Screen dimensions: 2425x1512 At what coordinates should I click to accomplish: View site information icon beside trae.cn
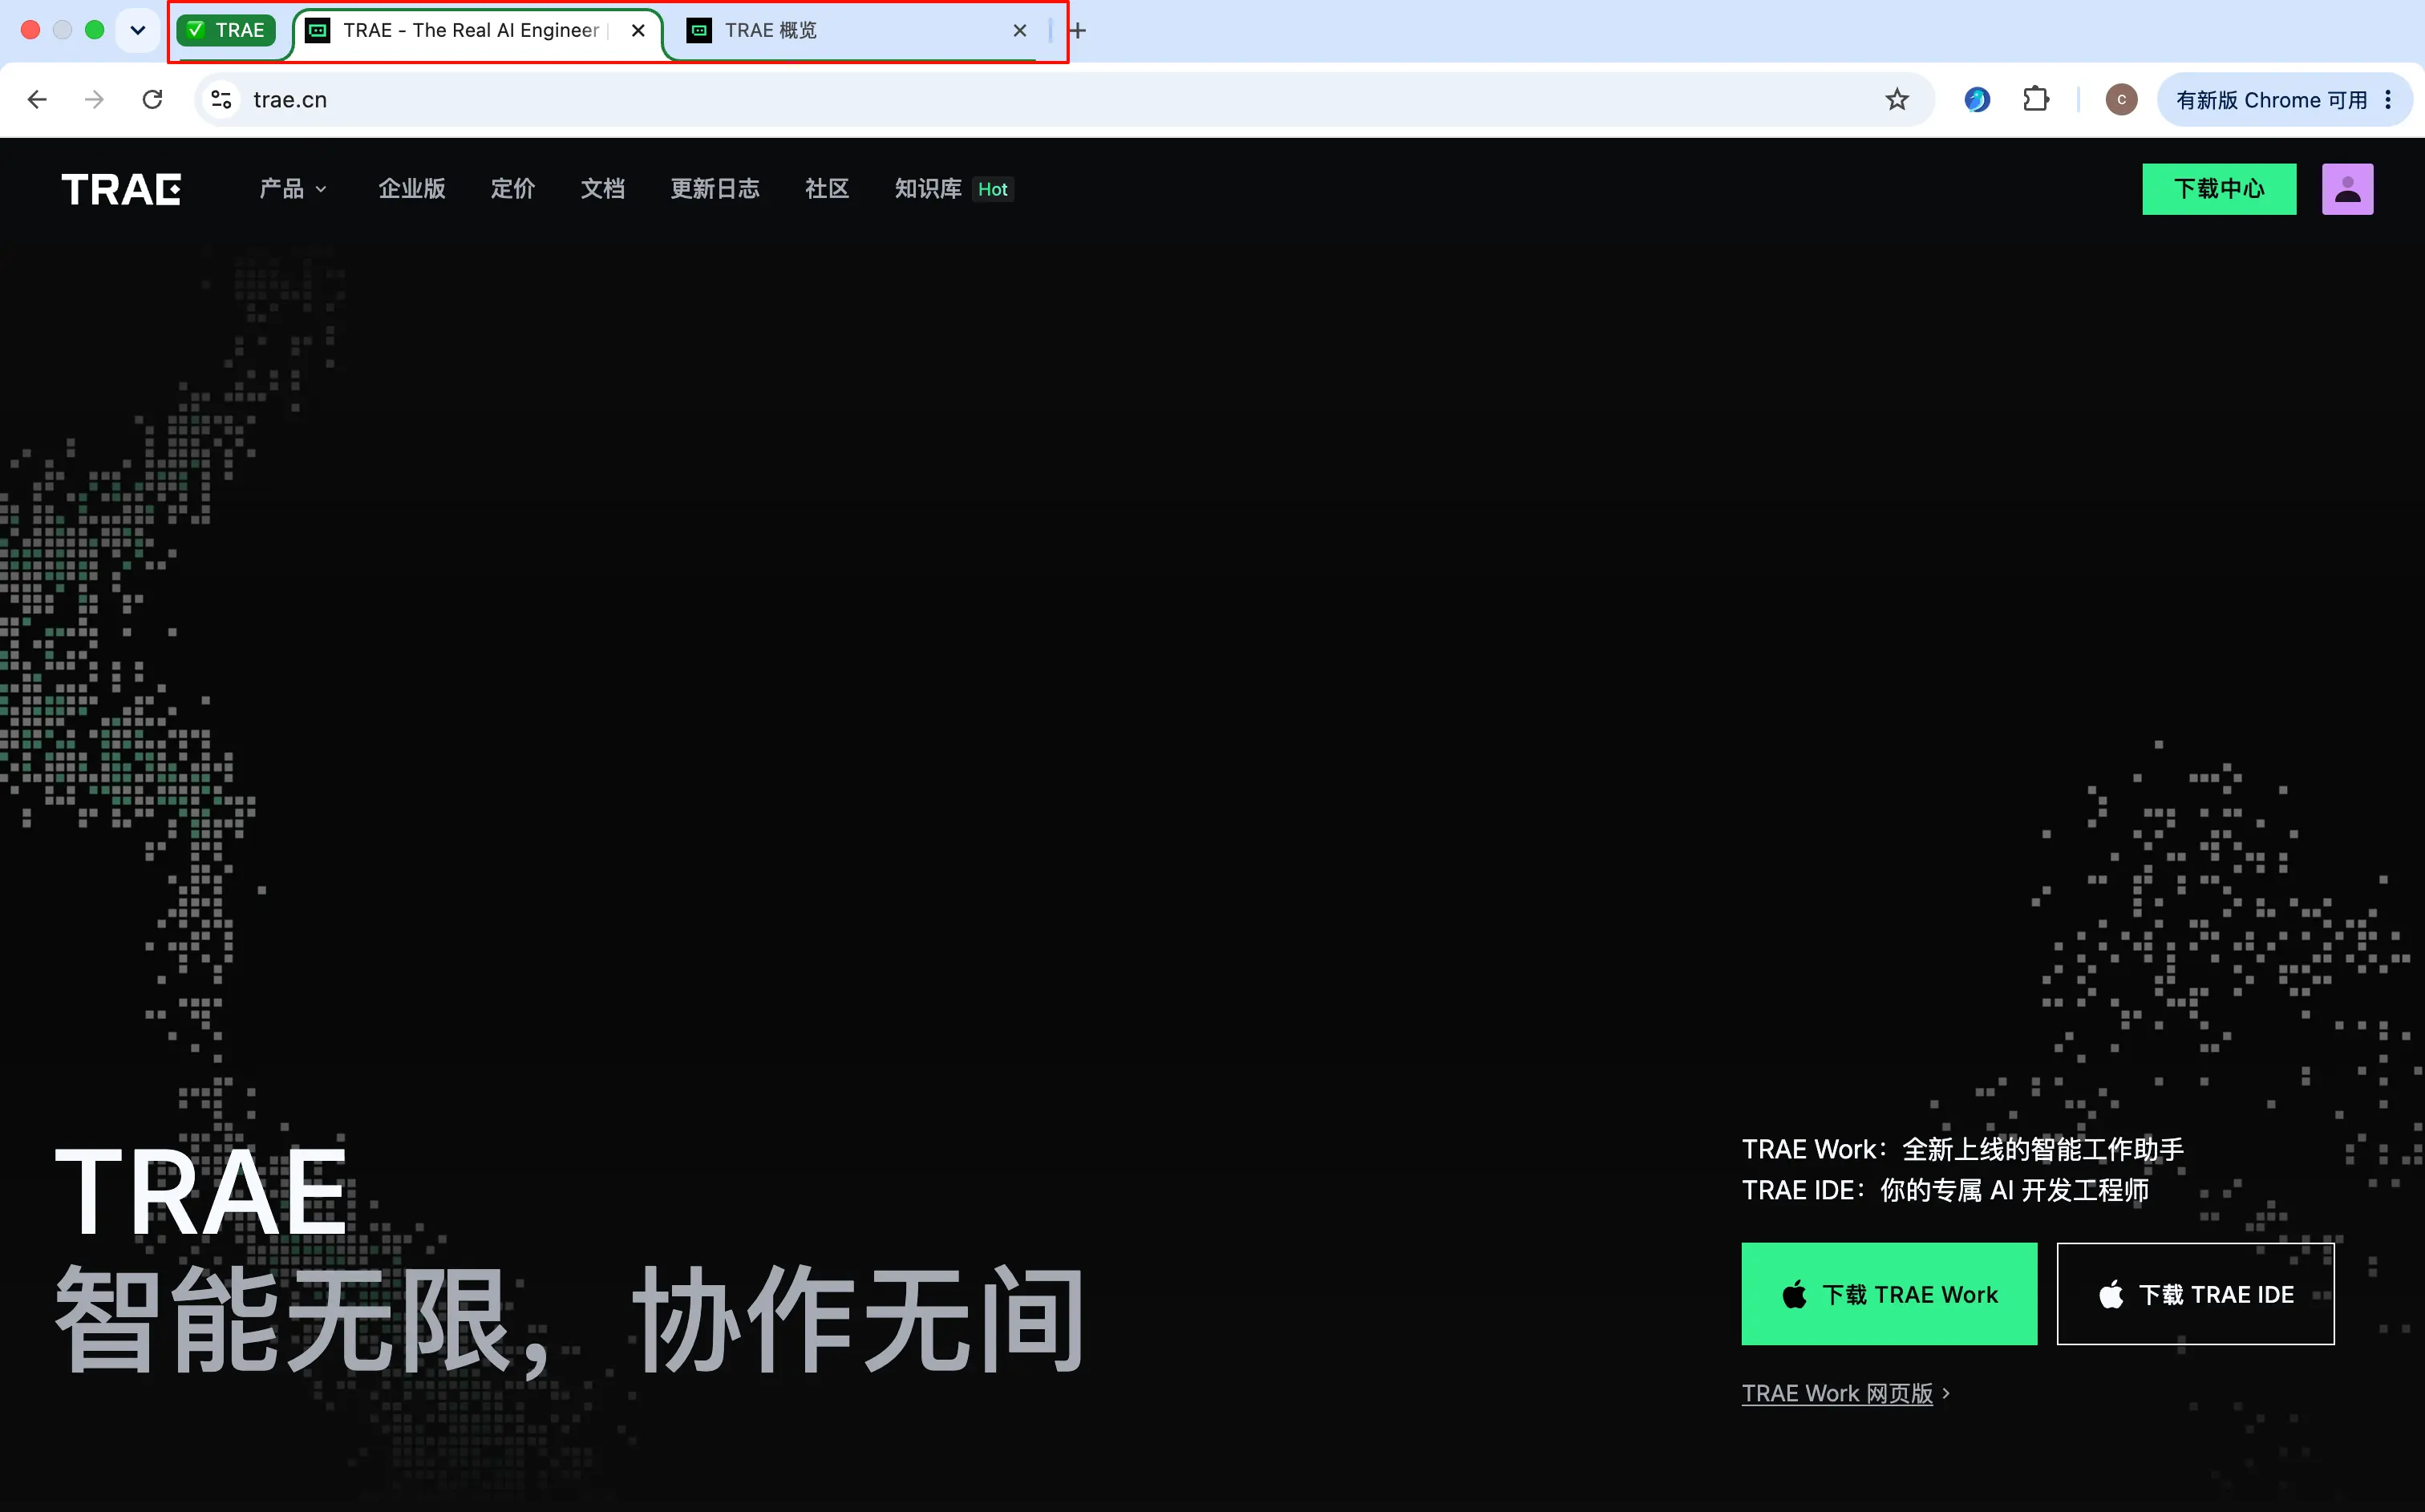[221, 100]
